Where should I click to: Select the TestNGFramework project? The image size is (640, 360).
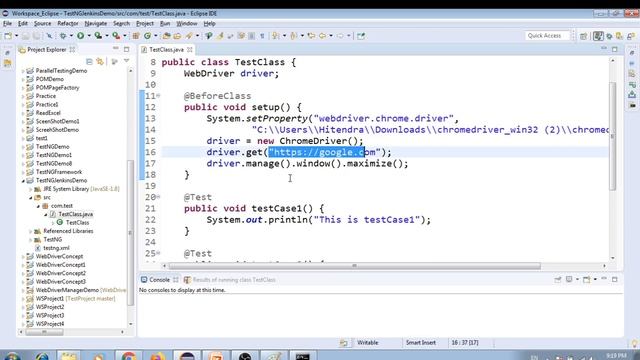59,172
